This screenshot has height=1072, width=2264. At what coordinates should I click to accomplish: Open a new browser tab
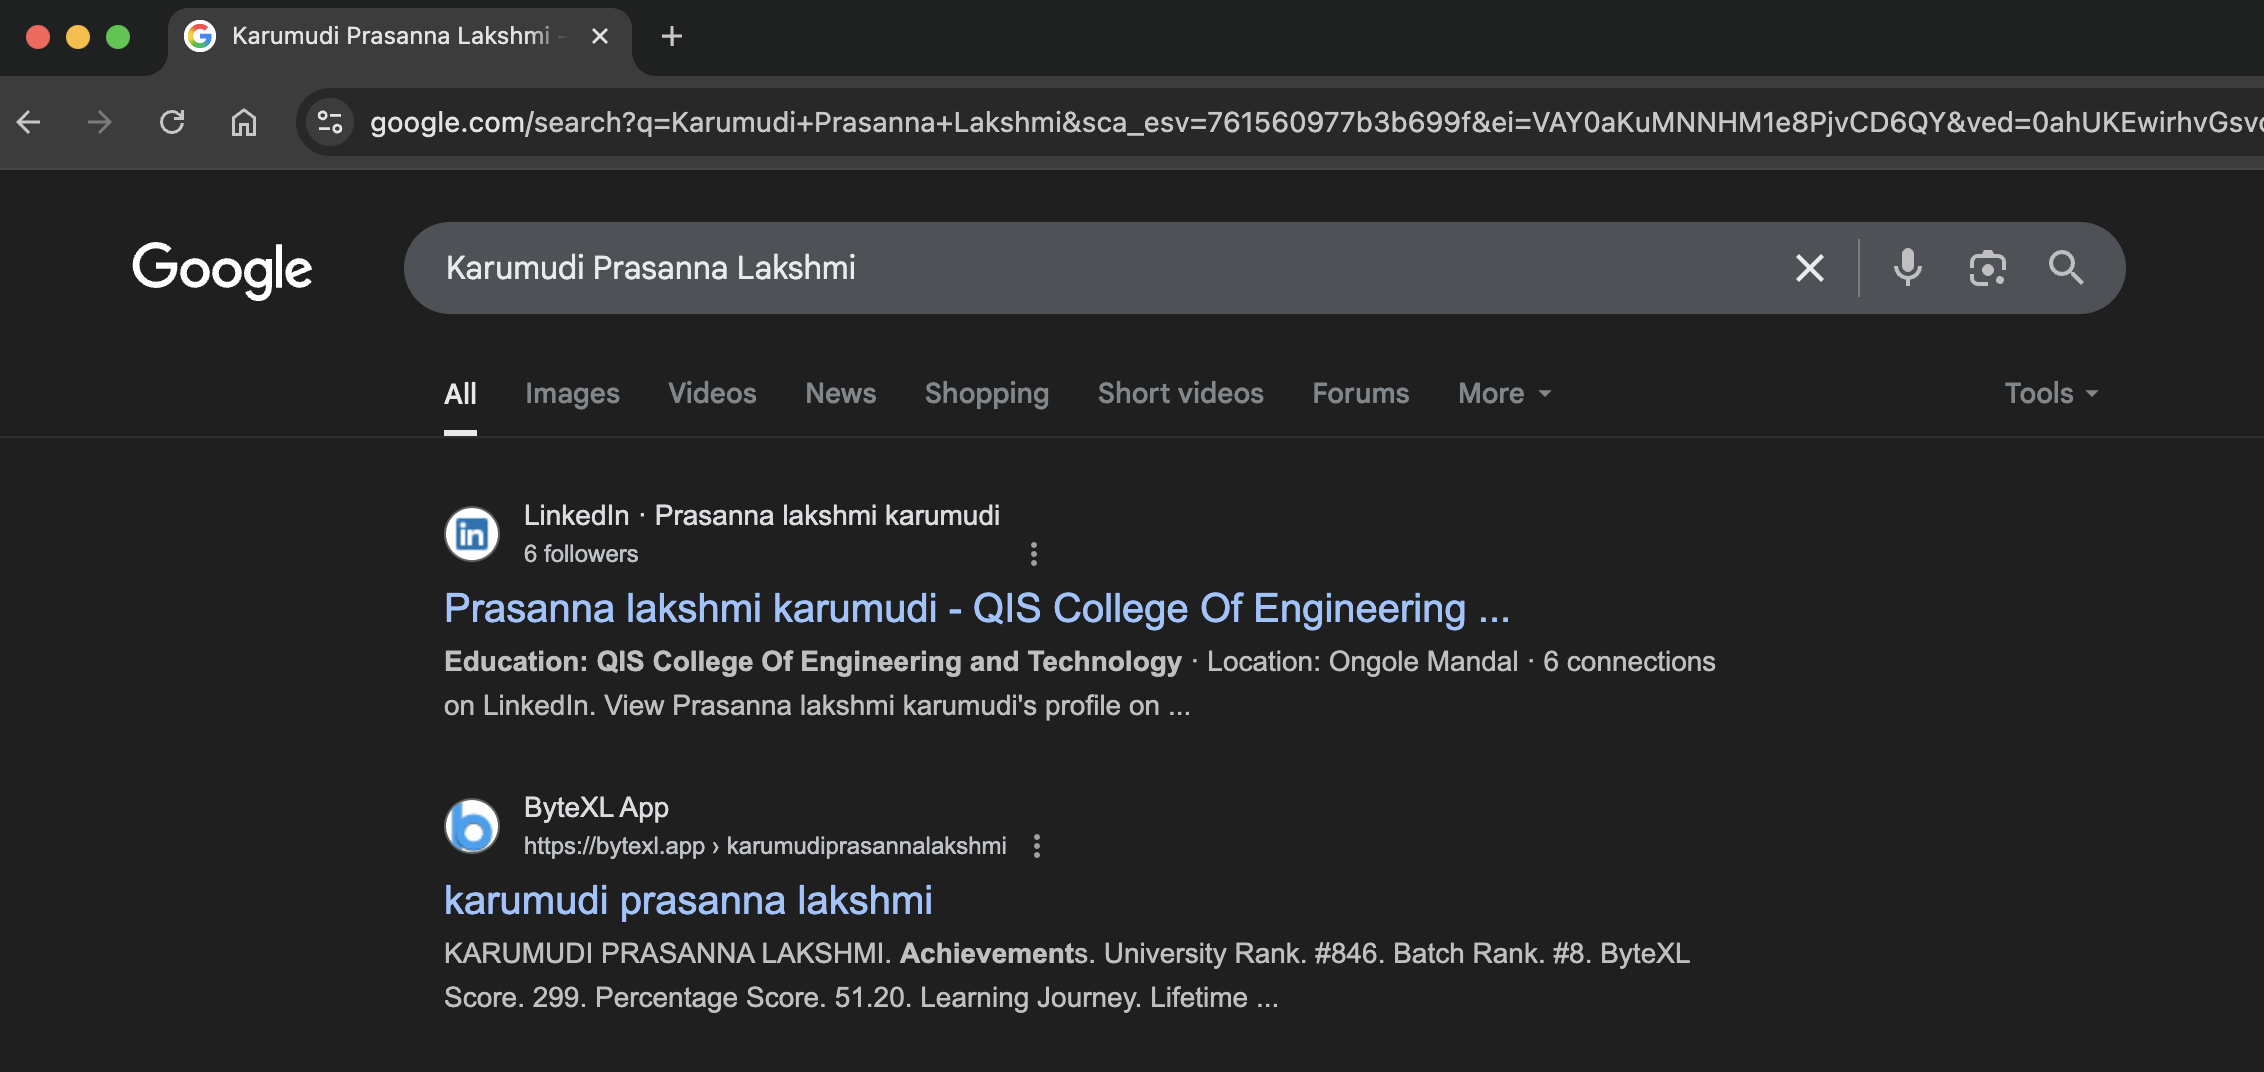[672, 37]
